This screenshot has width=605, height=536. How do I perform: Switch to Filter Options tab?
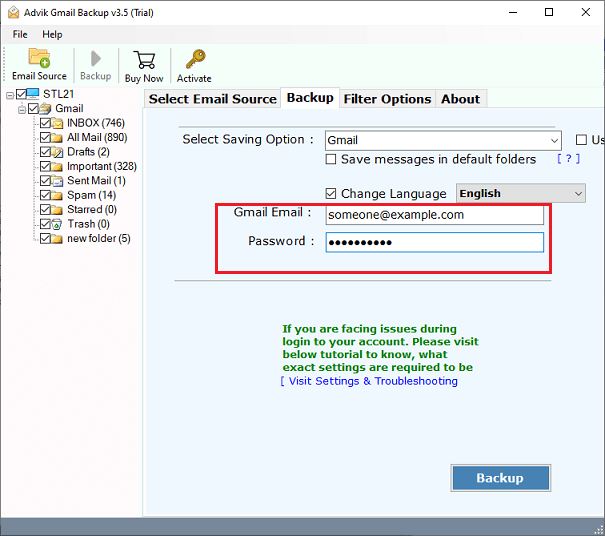tap(387, 99)
